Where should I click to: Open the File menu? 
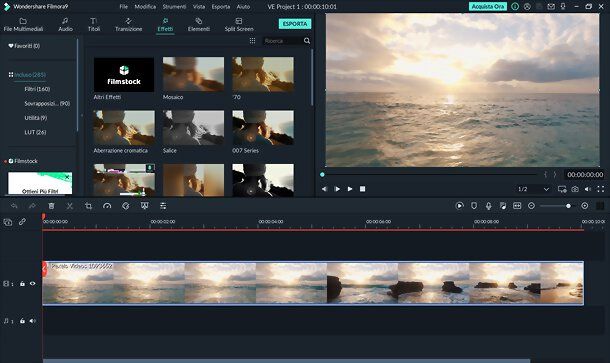pyautogui.click(x=123, y=7)
